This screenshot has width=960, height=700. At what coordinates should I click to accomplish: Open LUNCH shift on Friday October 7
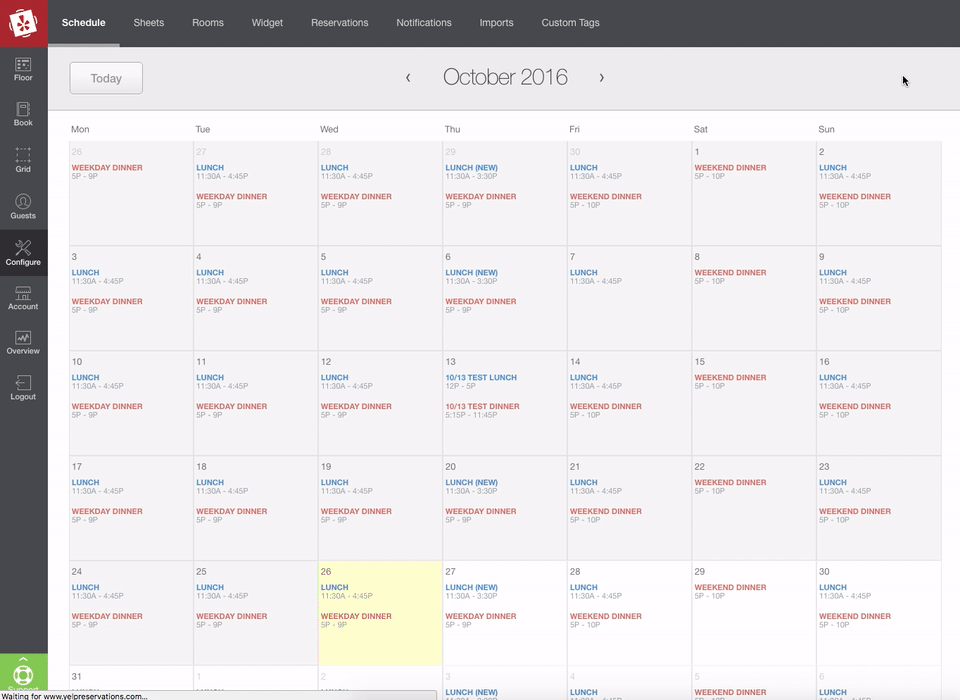pos(583,273)
